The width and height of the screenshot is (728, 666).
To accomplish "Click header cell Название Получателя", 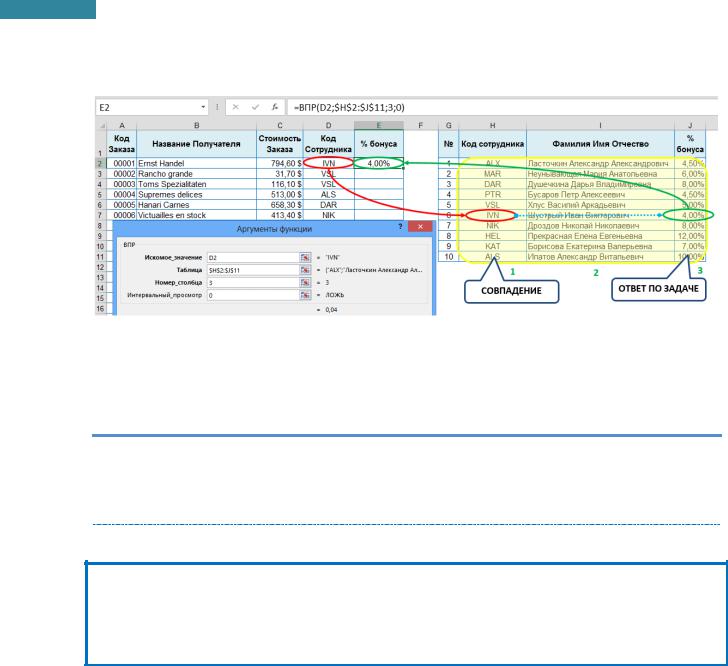I will (x=196, y=144).
